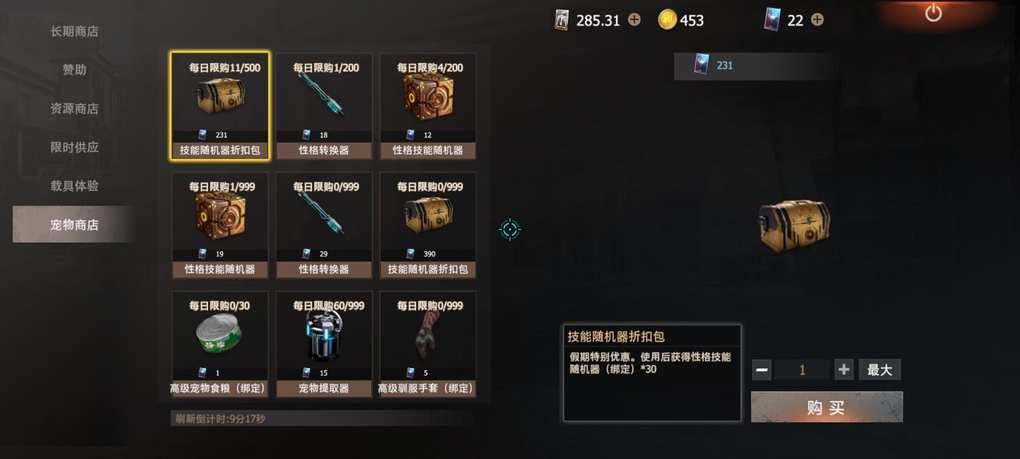The height and width of the screenshot is (459, 1020).
Task: Click the power icon at top right
Action: [933, 13]
